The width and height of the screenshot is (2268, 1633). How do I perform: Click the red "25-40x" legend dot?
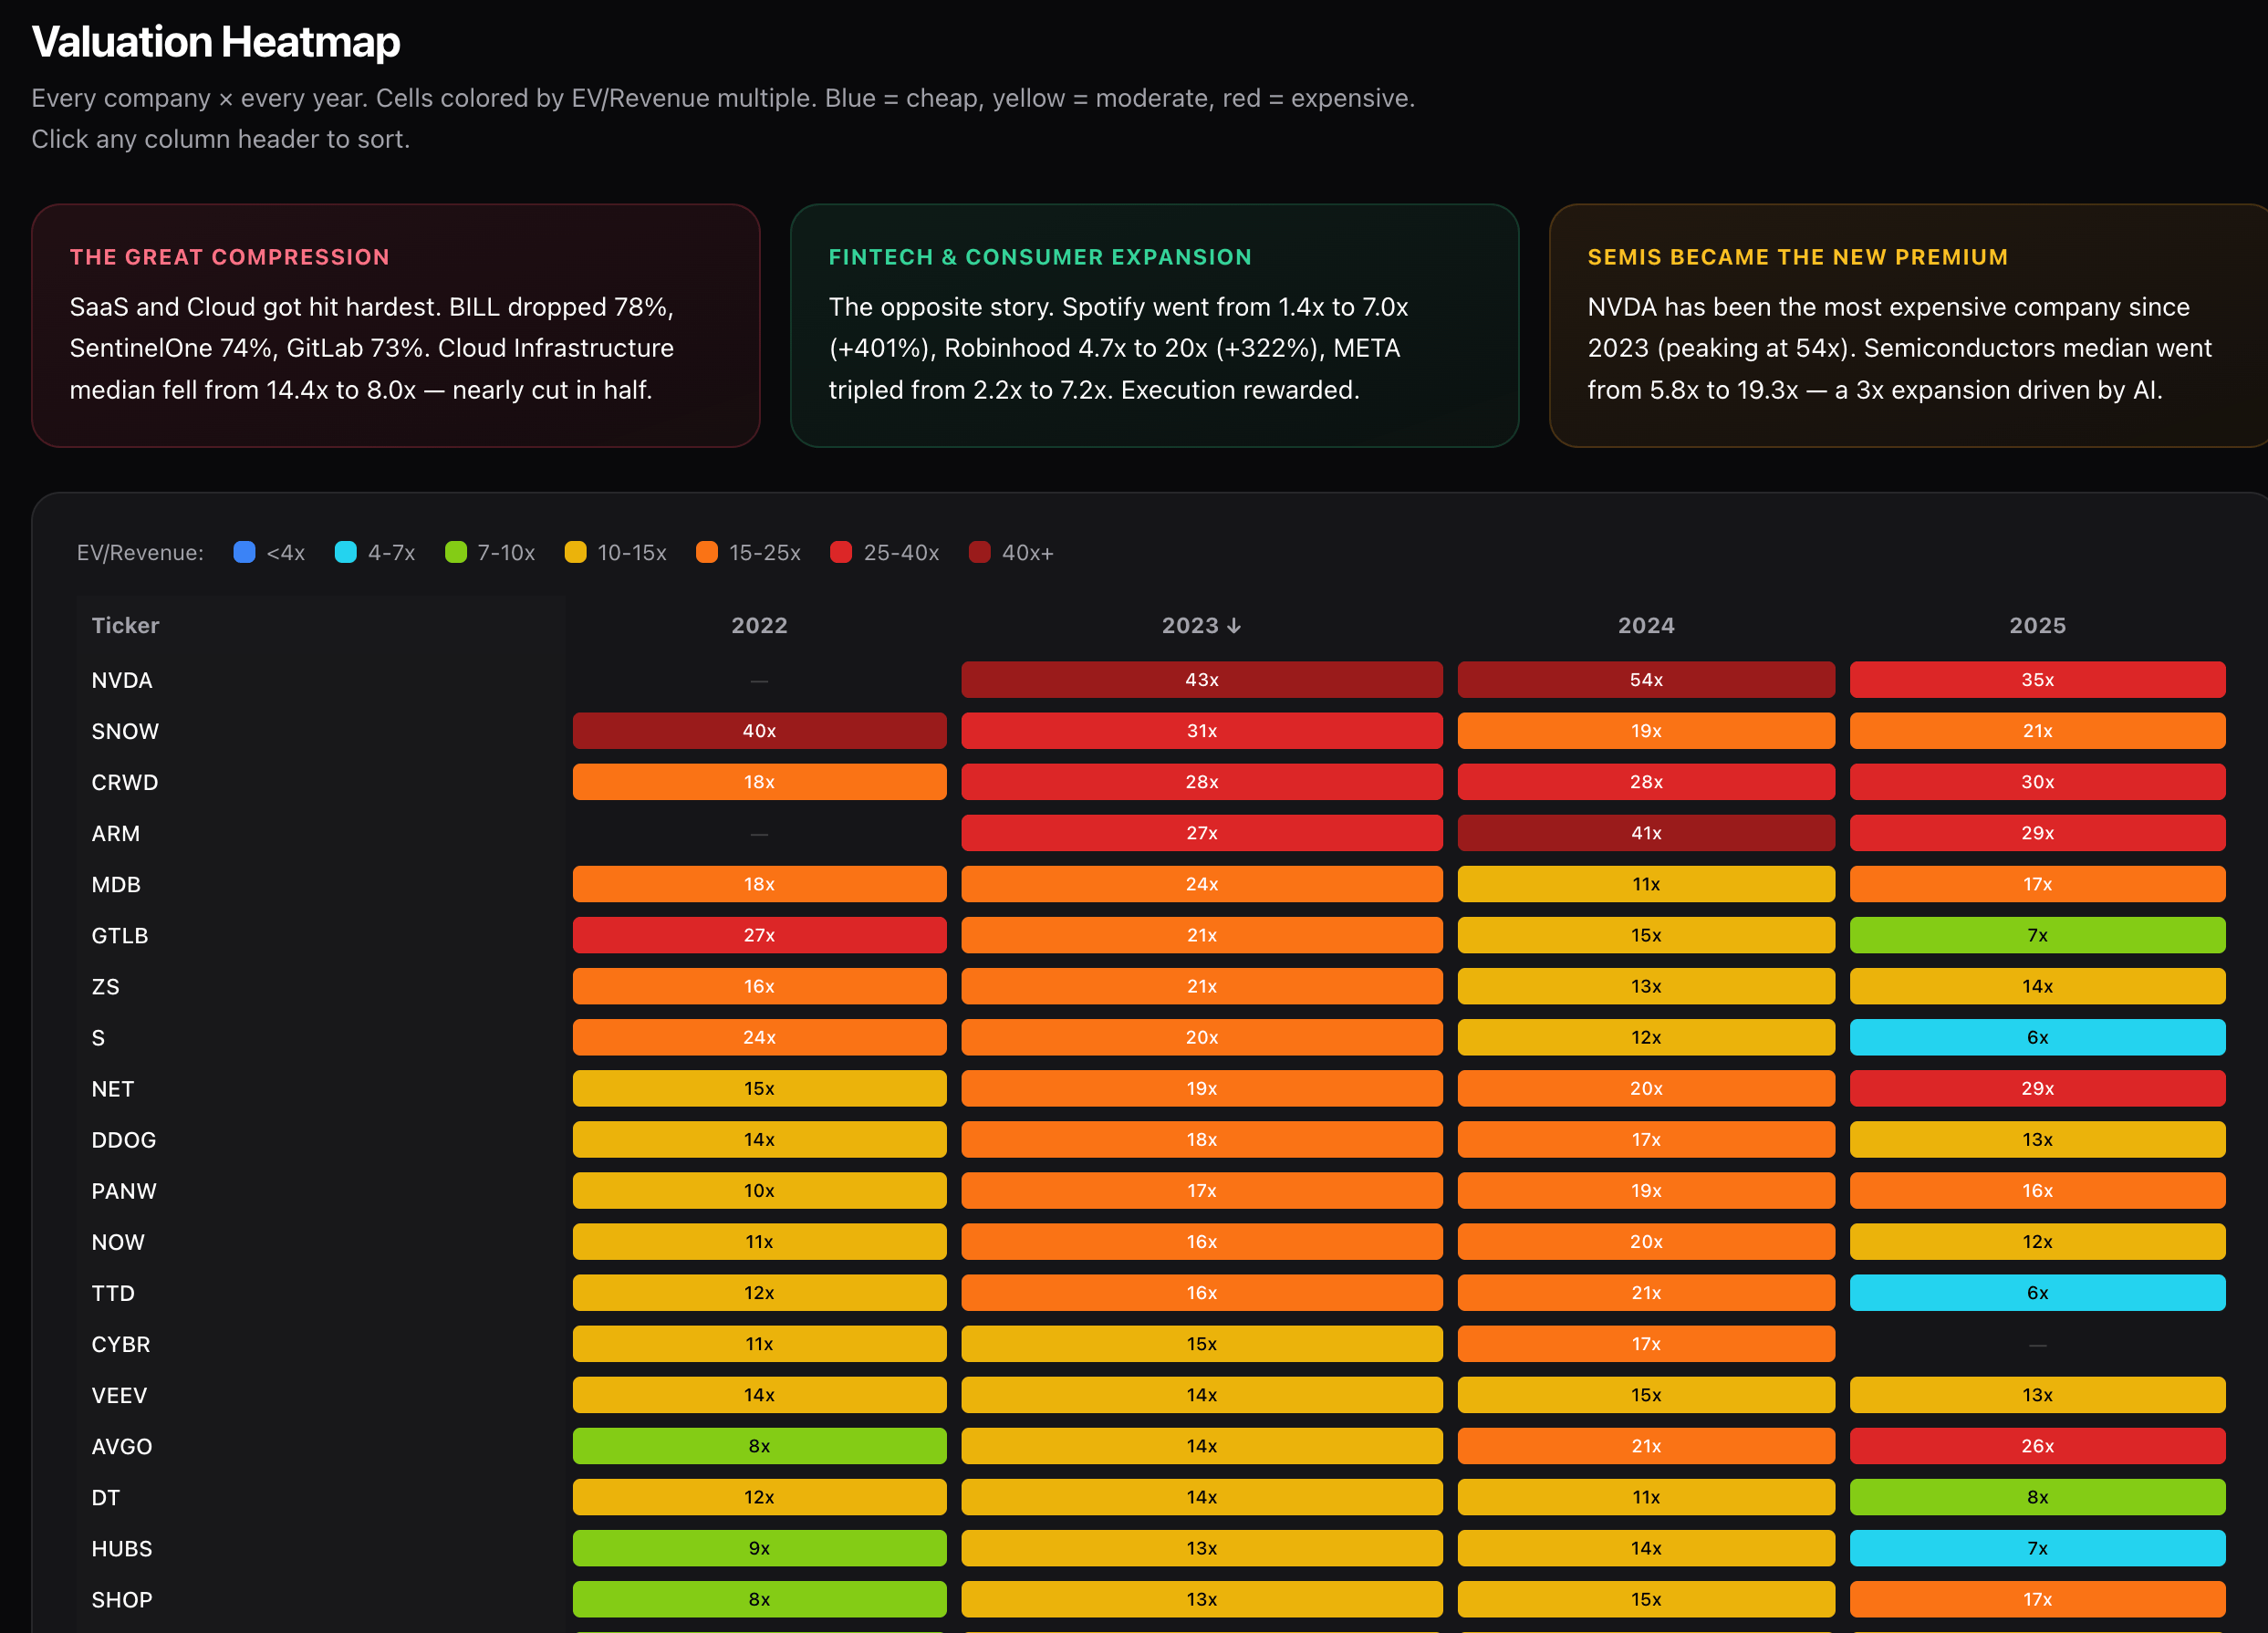(841, 552)
